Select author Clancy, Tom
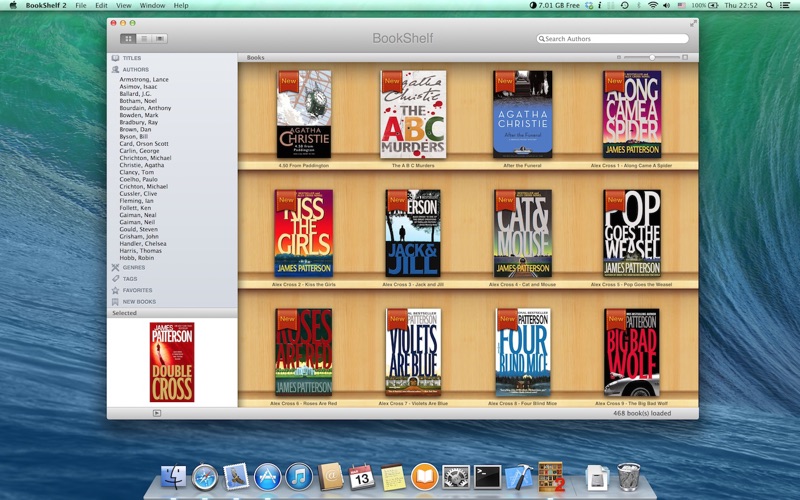 (x=137, y=172)
